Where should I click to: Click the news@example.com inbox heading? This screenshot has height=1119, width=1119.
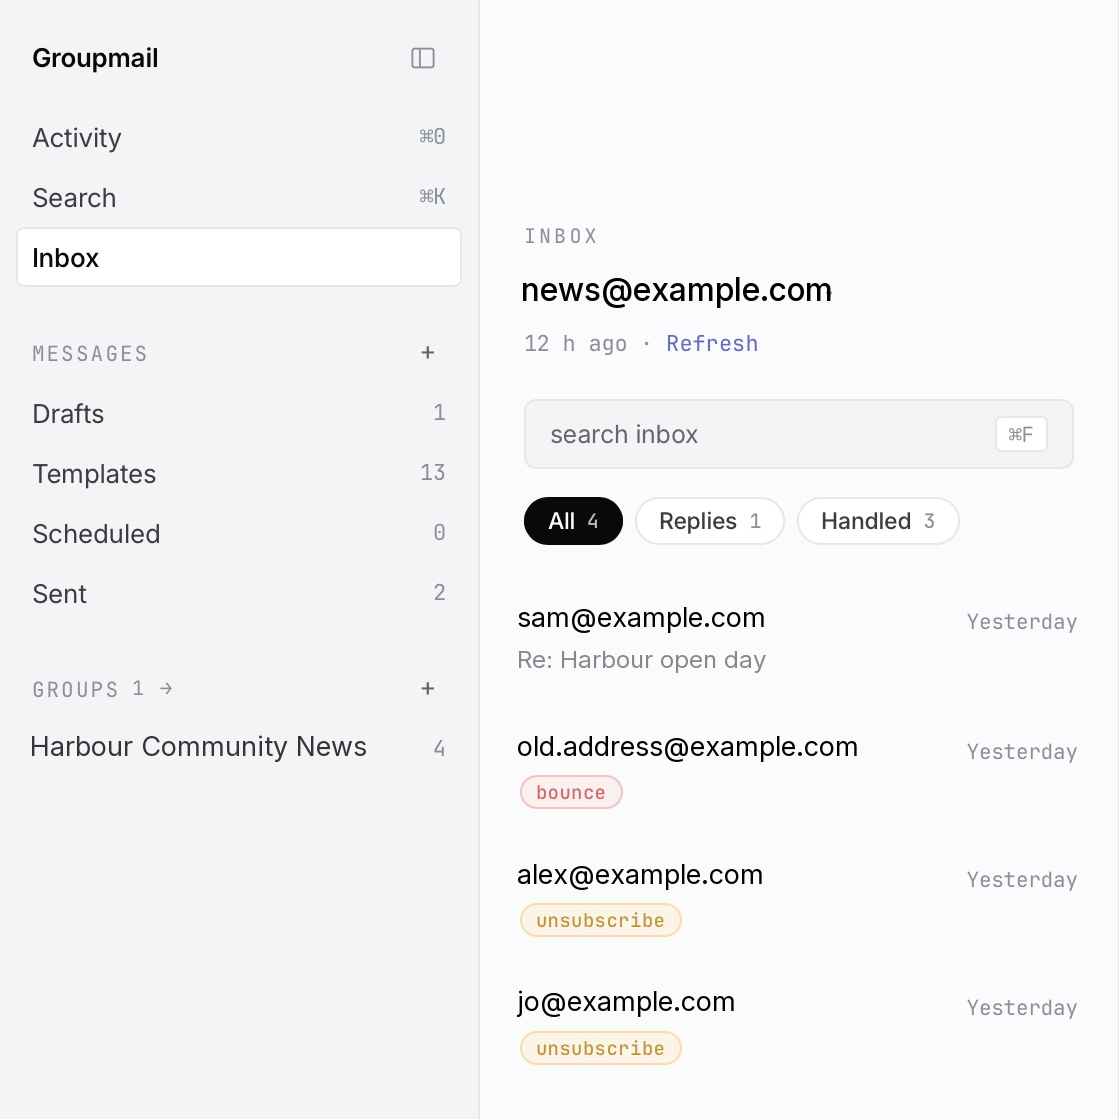677,290
